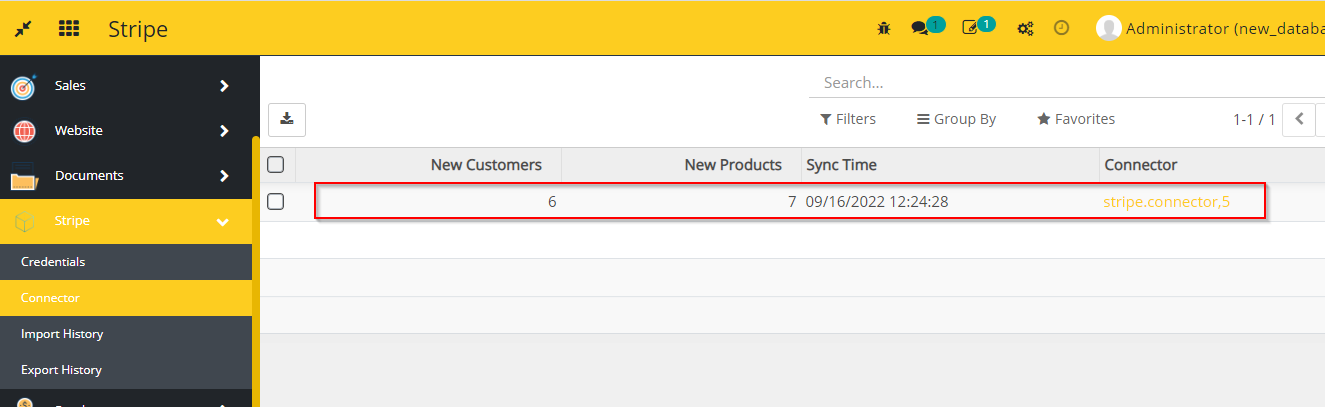Check the stripe.connector,5 row checkbox
Viewport: 1325px width, 407px height.
pyautogui.click(x=276, y=202)
